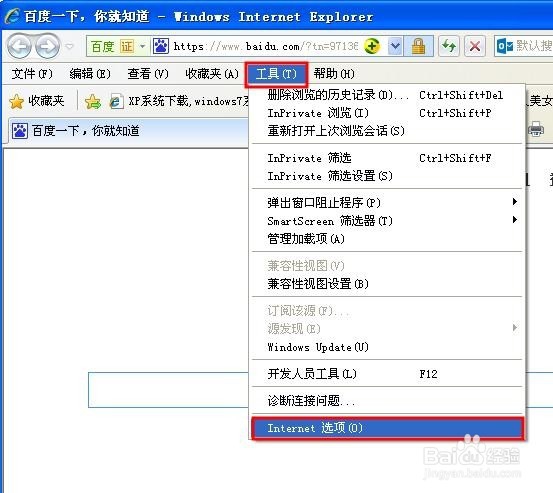Click the search provider icon by 默认搜
Screen dimensions: 553x493
505,46
